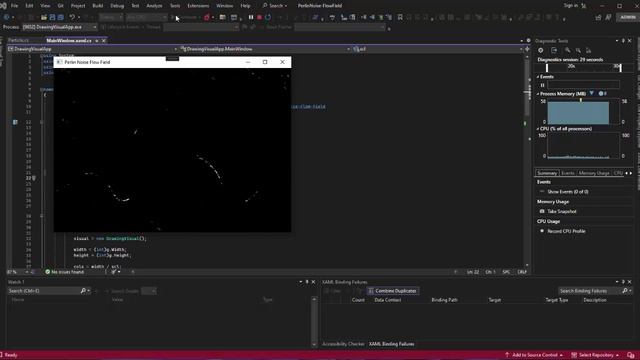Switch to the Events tab in Diagnostic Tools
Viewport: 640px width, 360px height.
coord(568,173)
